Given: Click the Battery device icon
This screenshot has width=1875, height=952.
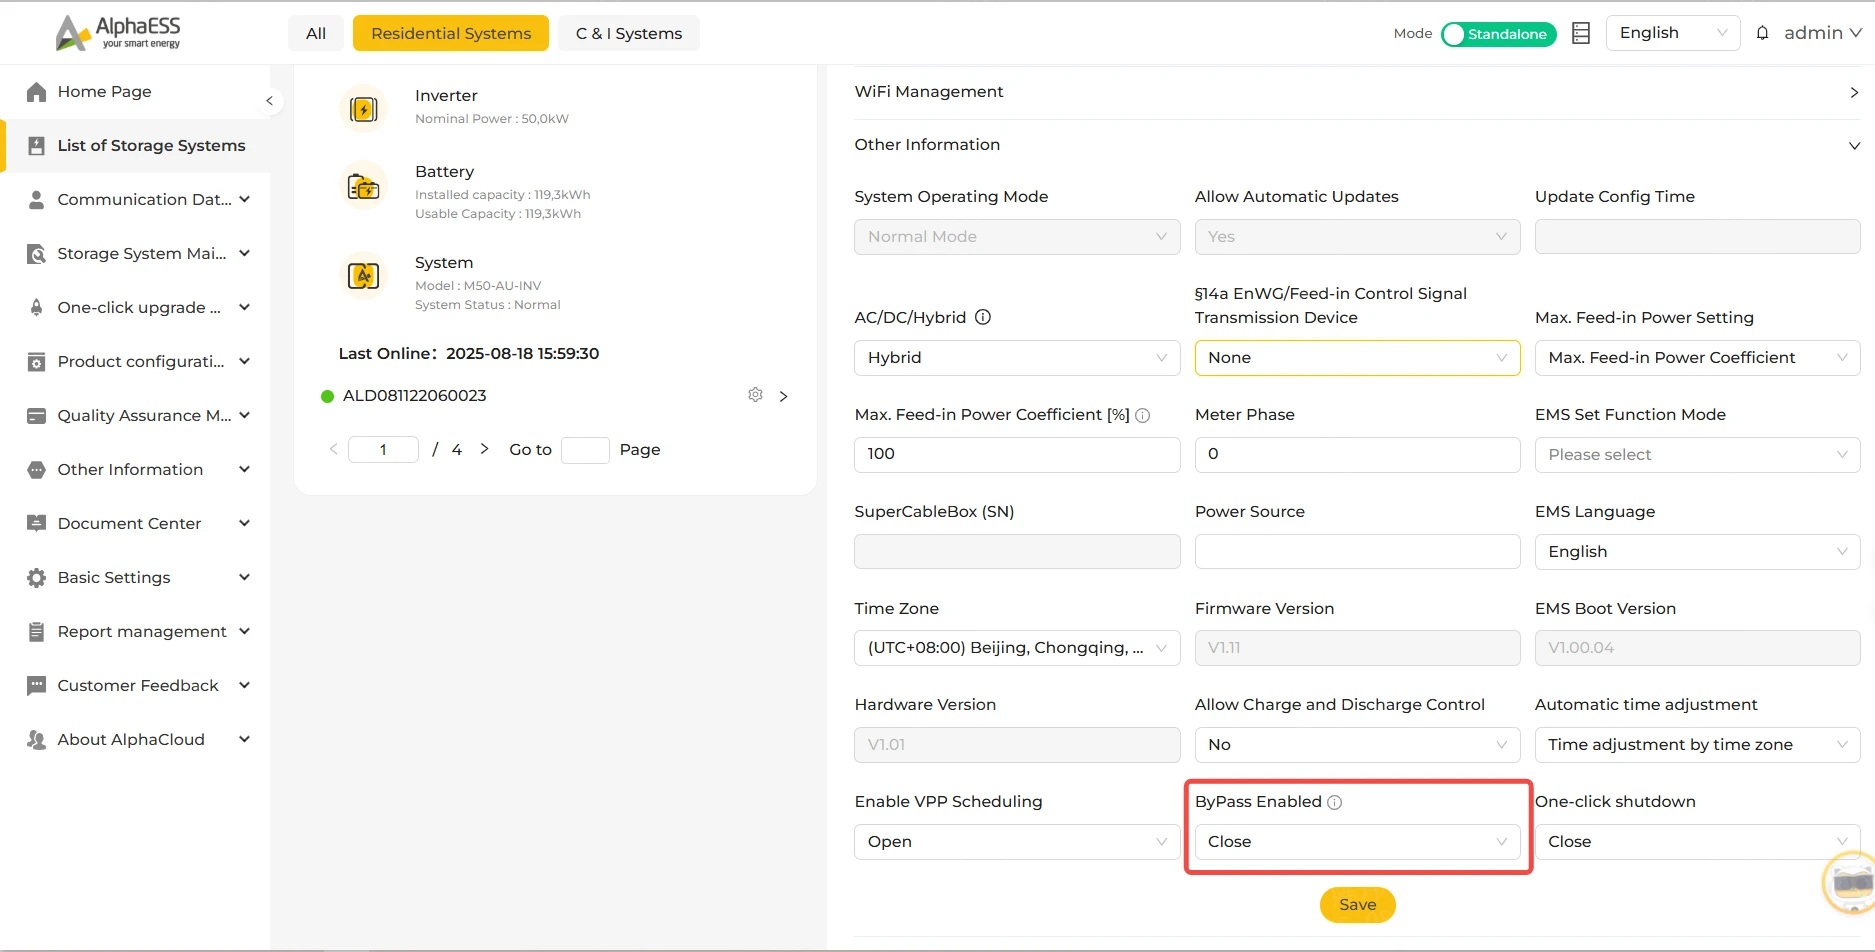Looking at the screenshot, I should 363,186.
